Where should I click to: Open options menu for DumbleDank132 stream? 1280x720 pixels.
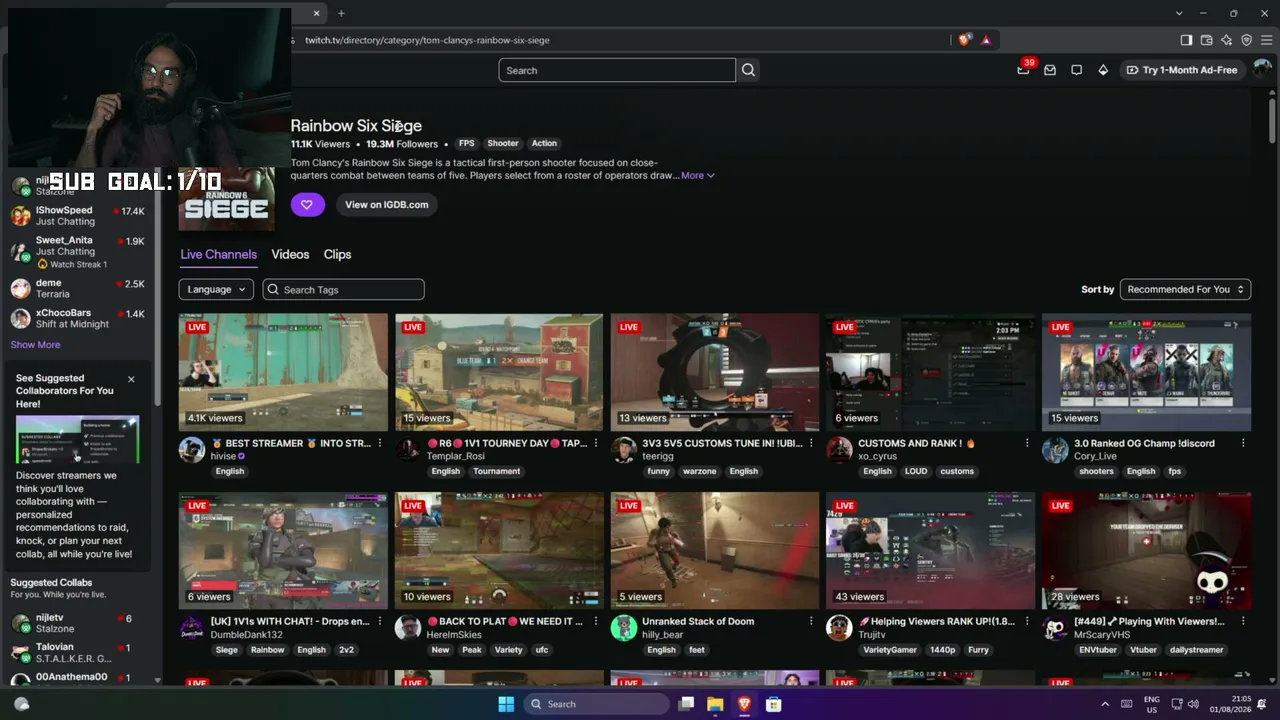tap(379, 622)
